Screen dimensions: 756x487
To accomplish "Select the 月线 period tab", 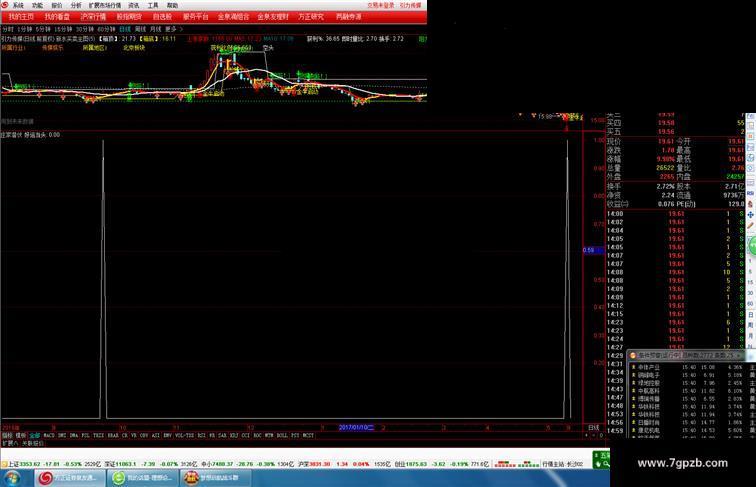I will pyautogui.click(x=155, y=29).
